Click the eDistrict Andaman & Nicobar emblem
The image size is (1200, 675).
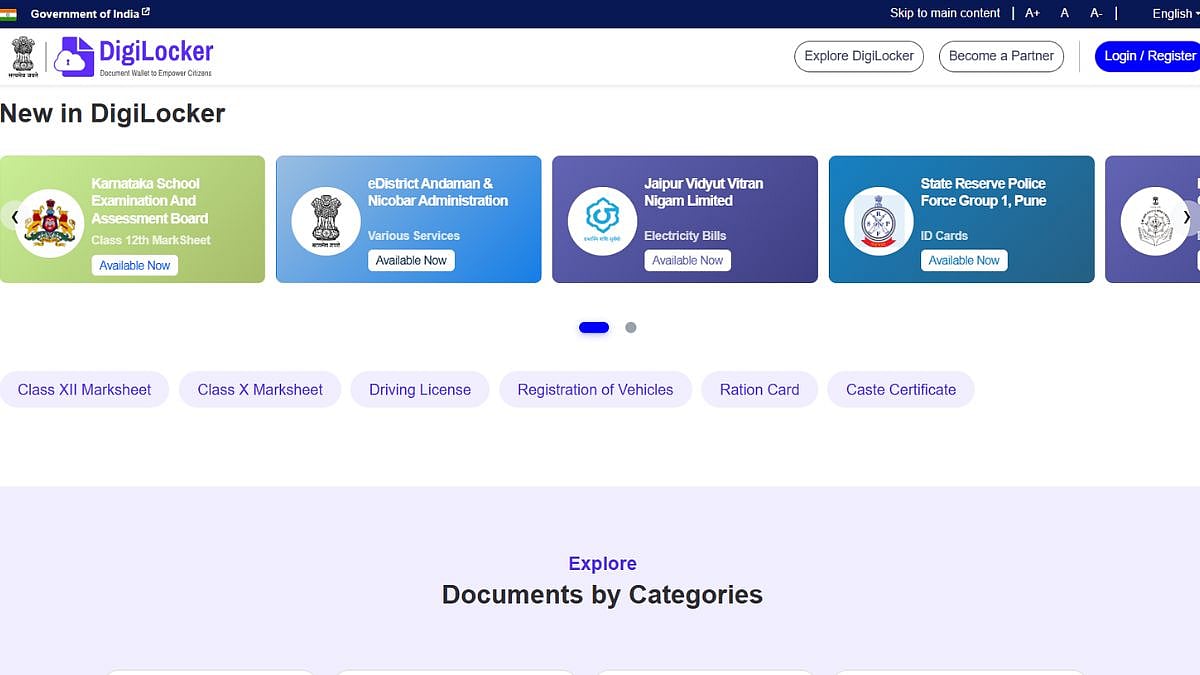326,222
